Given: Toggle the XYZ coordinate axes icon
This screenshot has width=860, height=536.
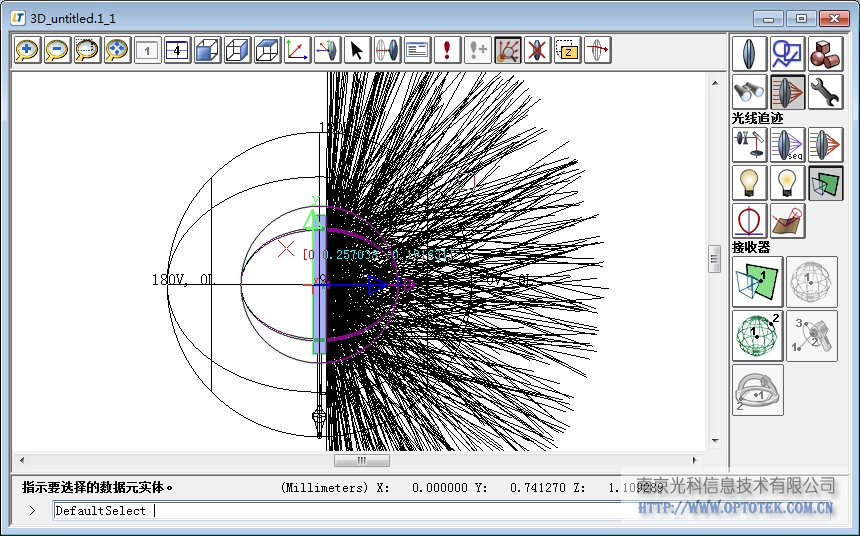Looking at the screenshot, I should click(297, 50).
